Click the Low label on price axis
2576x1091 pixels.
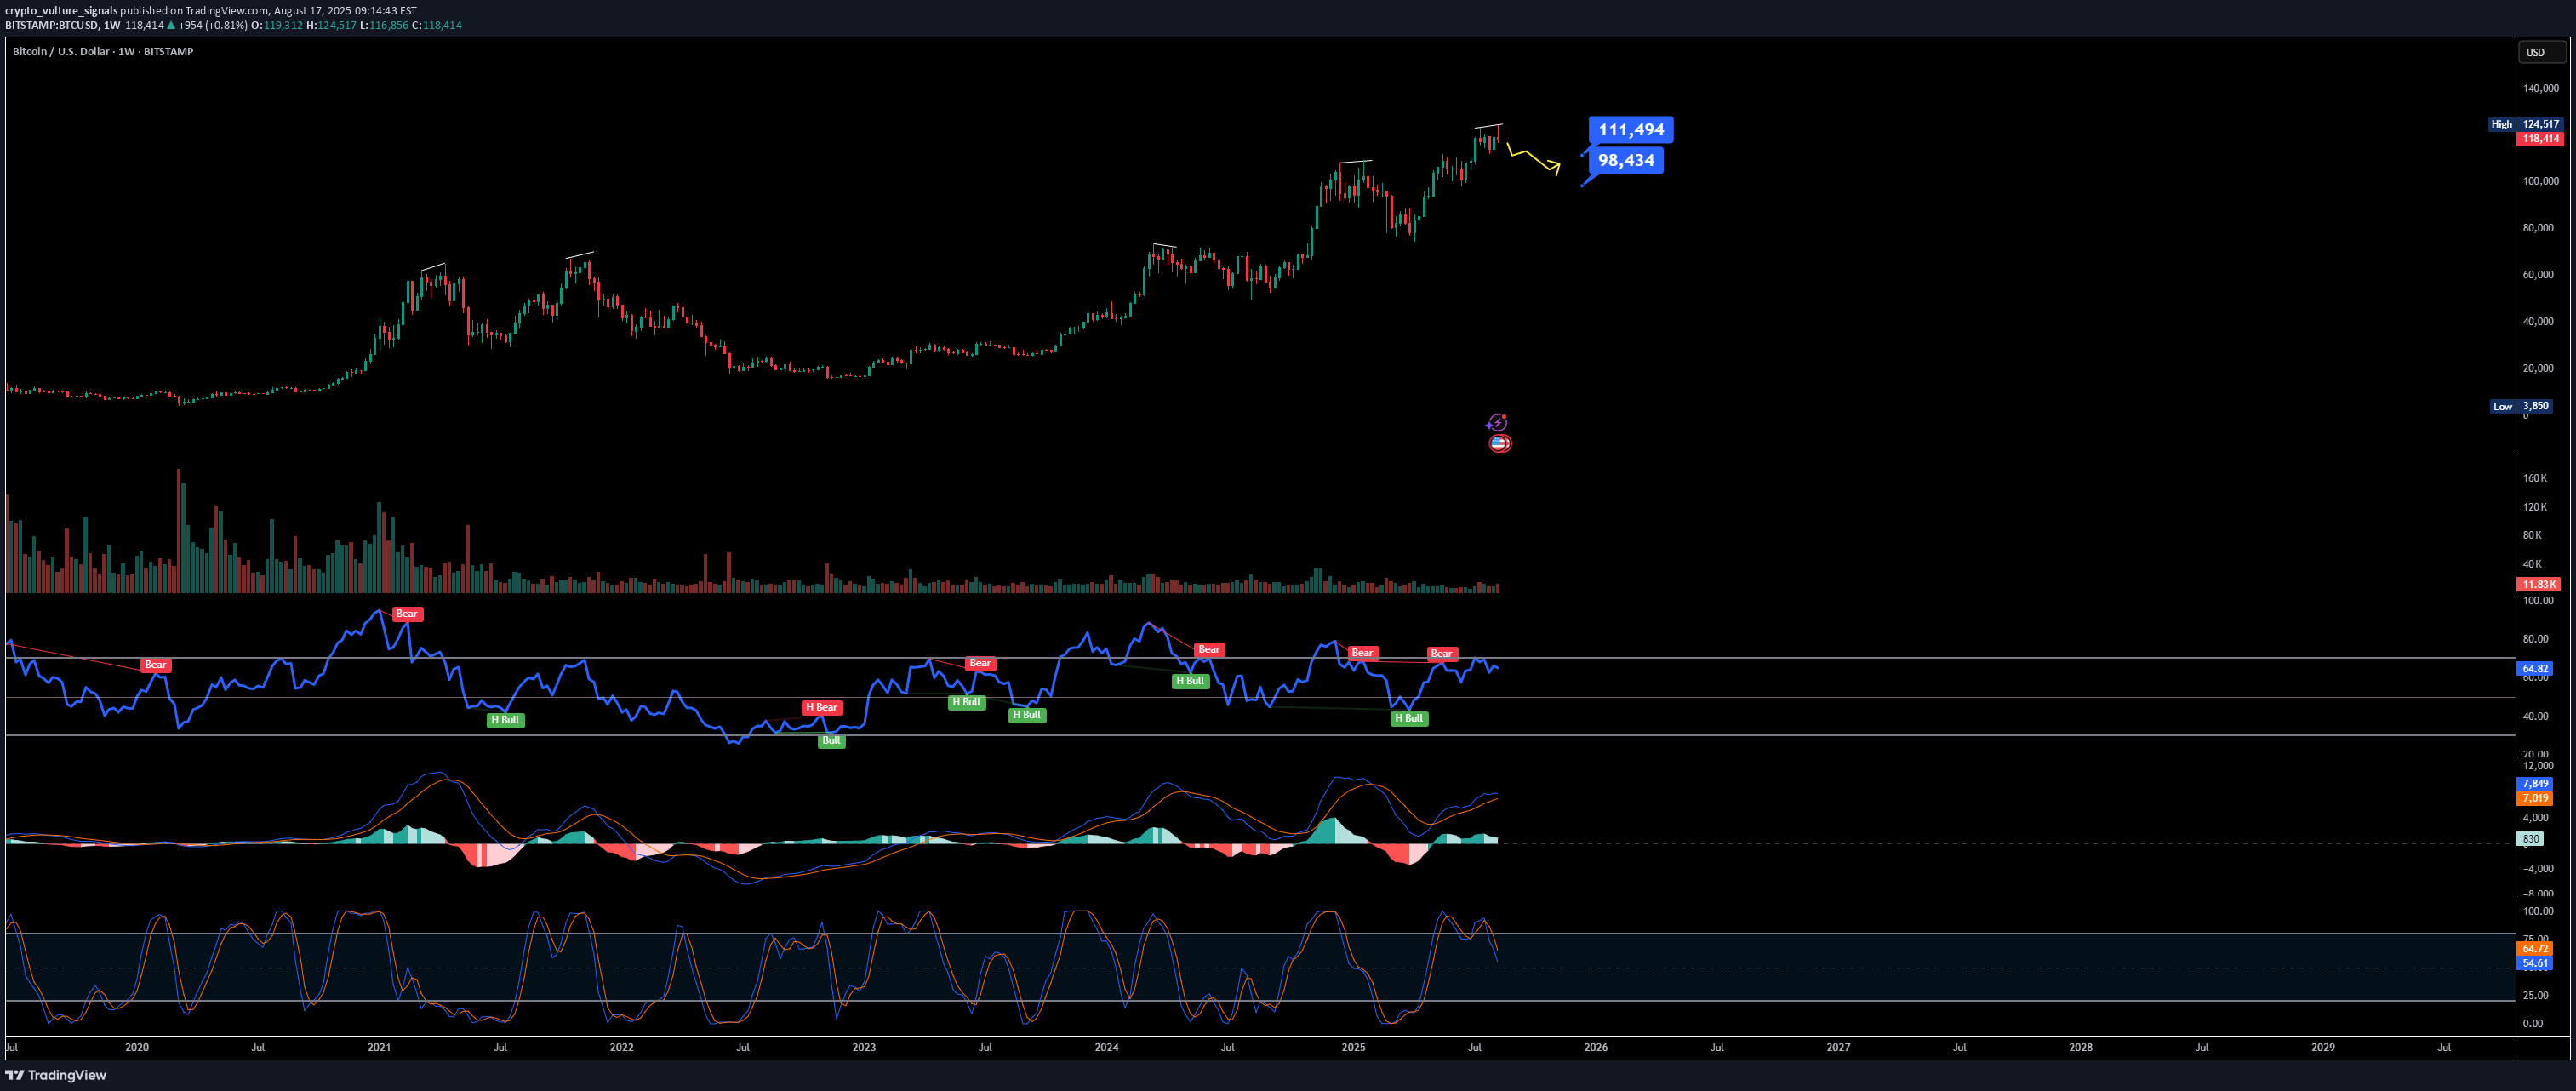2502,406
